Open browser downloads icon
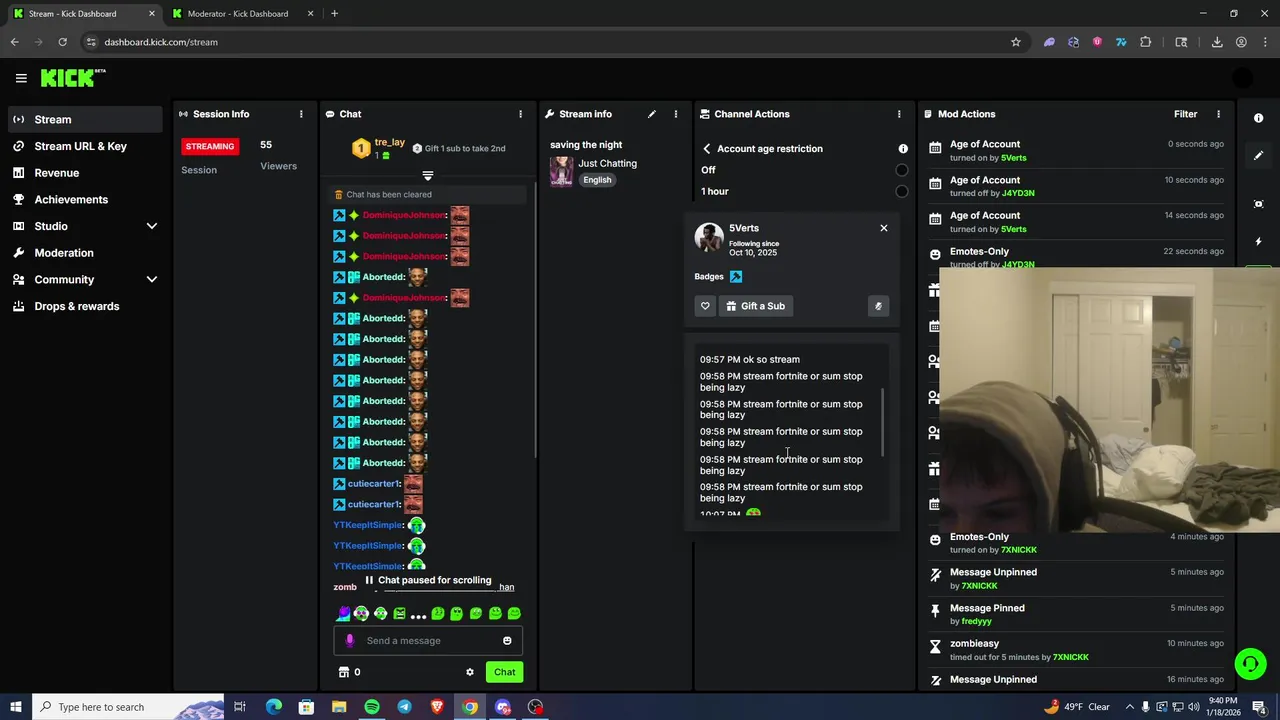This screenshot has width=1280, height=720. (1217, 42)
